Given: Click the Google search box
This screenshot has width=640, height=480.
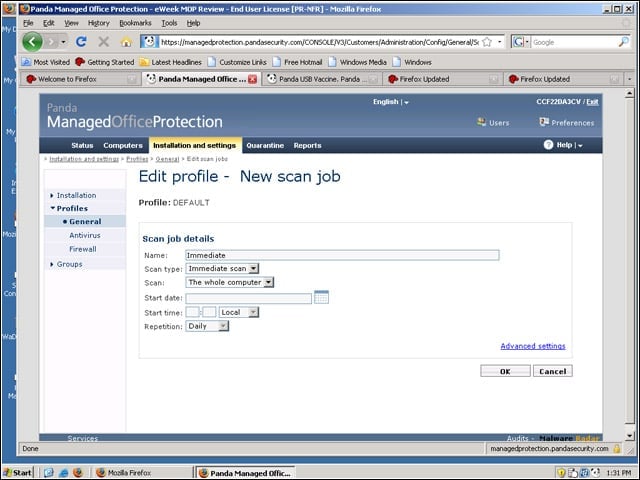Looking at the screenshot, I should point(575,42).
